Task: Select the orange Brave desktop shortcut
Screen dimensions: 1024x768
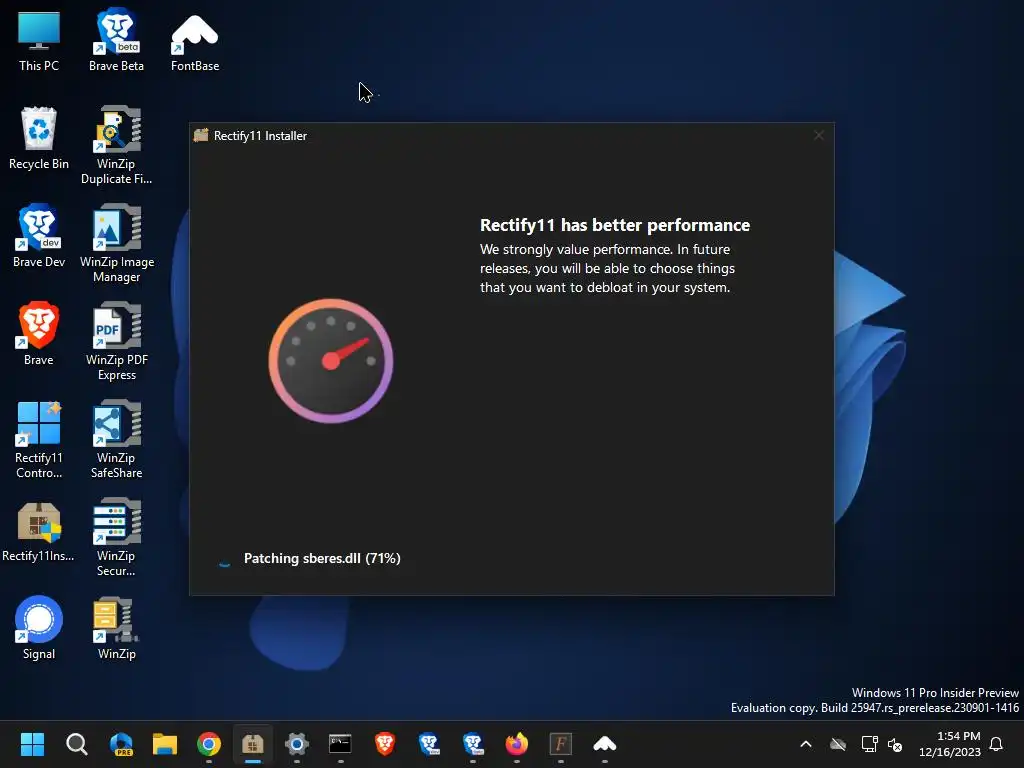Action: 39,334
